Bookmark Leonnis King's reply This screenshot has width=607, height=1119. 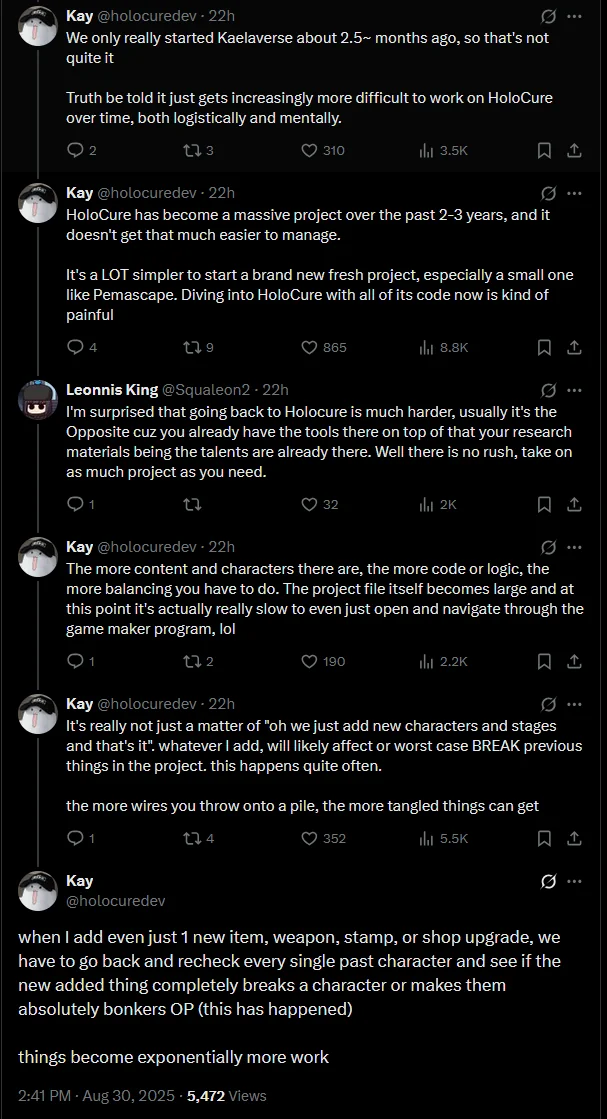point(544,504)
